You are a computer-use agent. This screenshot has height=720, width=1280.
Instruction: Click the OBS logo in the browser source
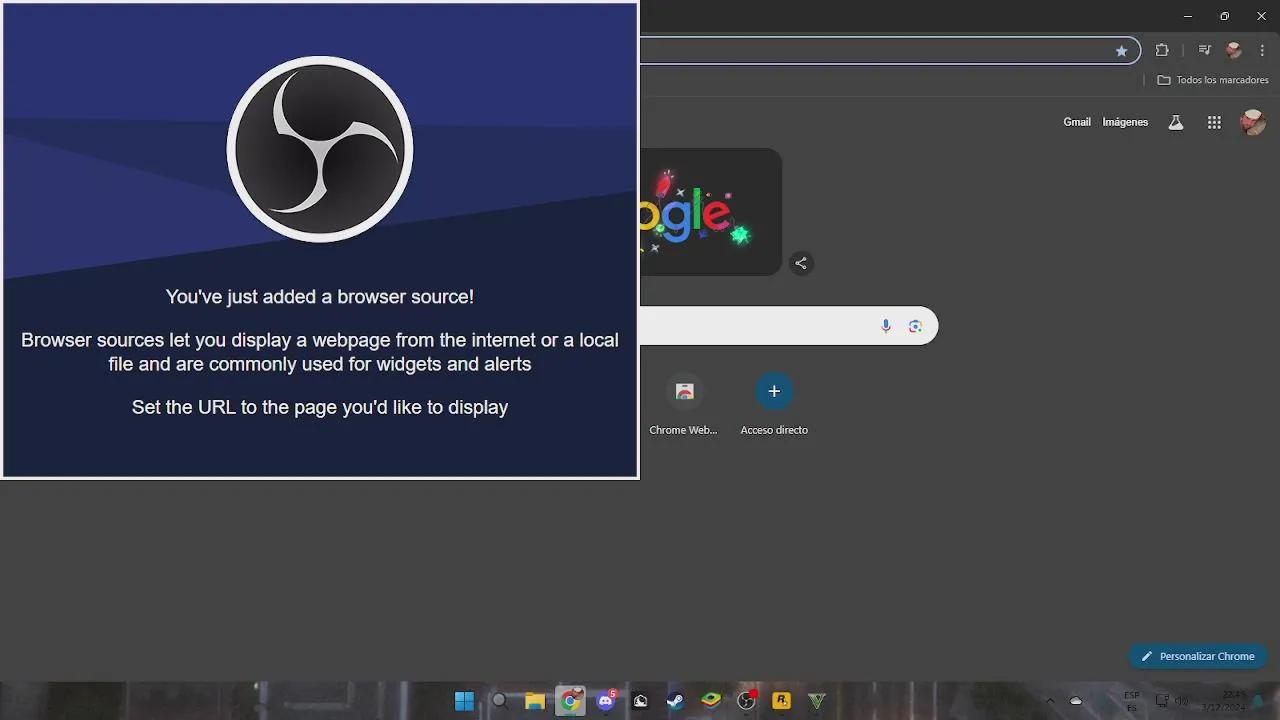[320, 149]
